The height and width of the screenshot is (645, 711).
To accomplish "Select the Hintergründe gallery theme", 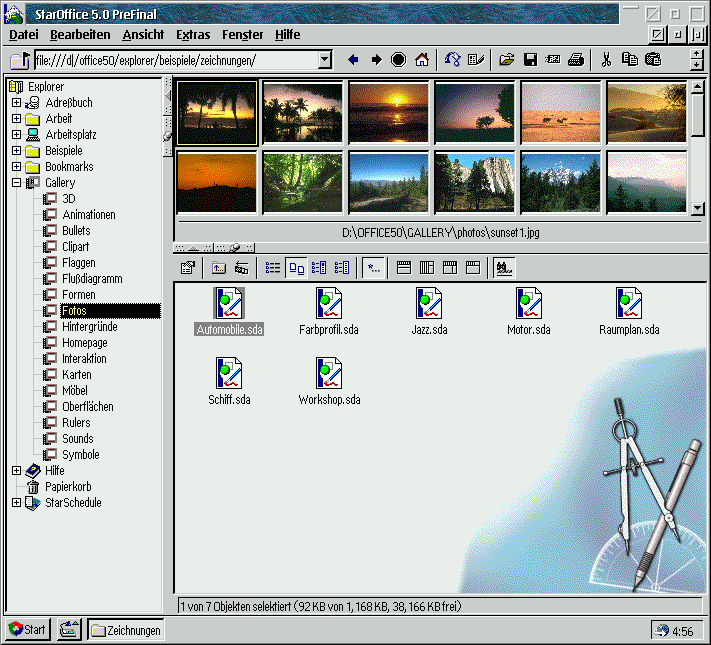I will tap(90, 327).
